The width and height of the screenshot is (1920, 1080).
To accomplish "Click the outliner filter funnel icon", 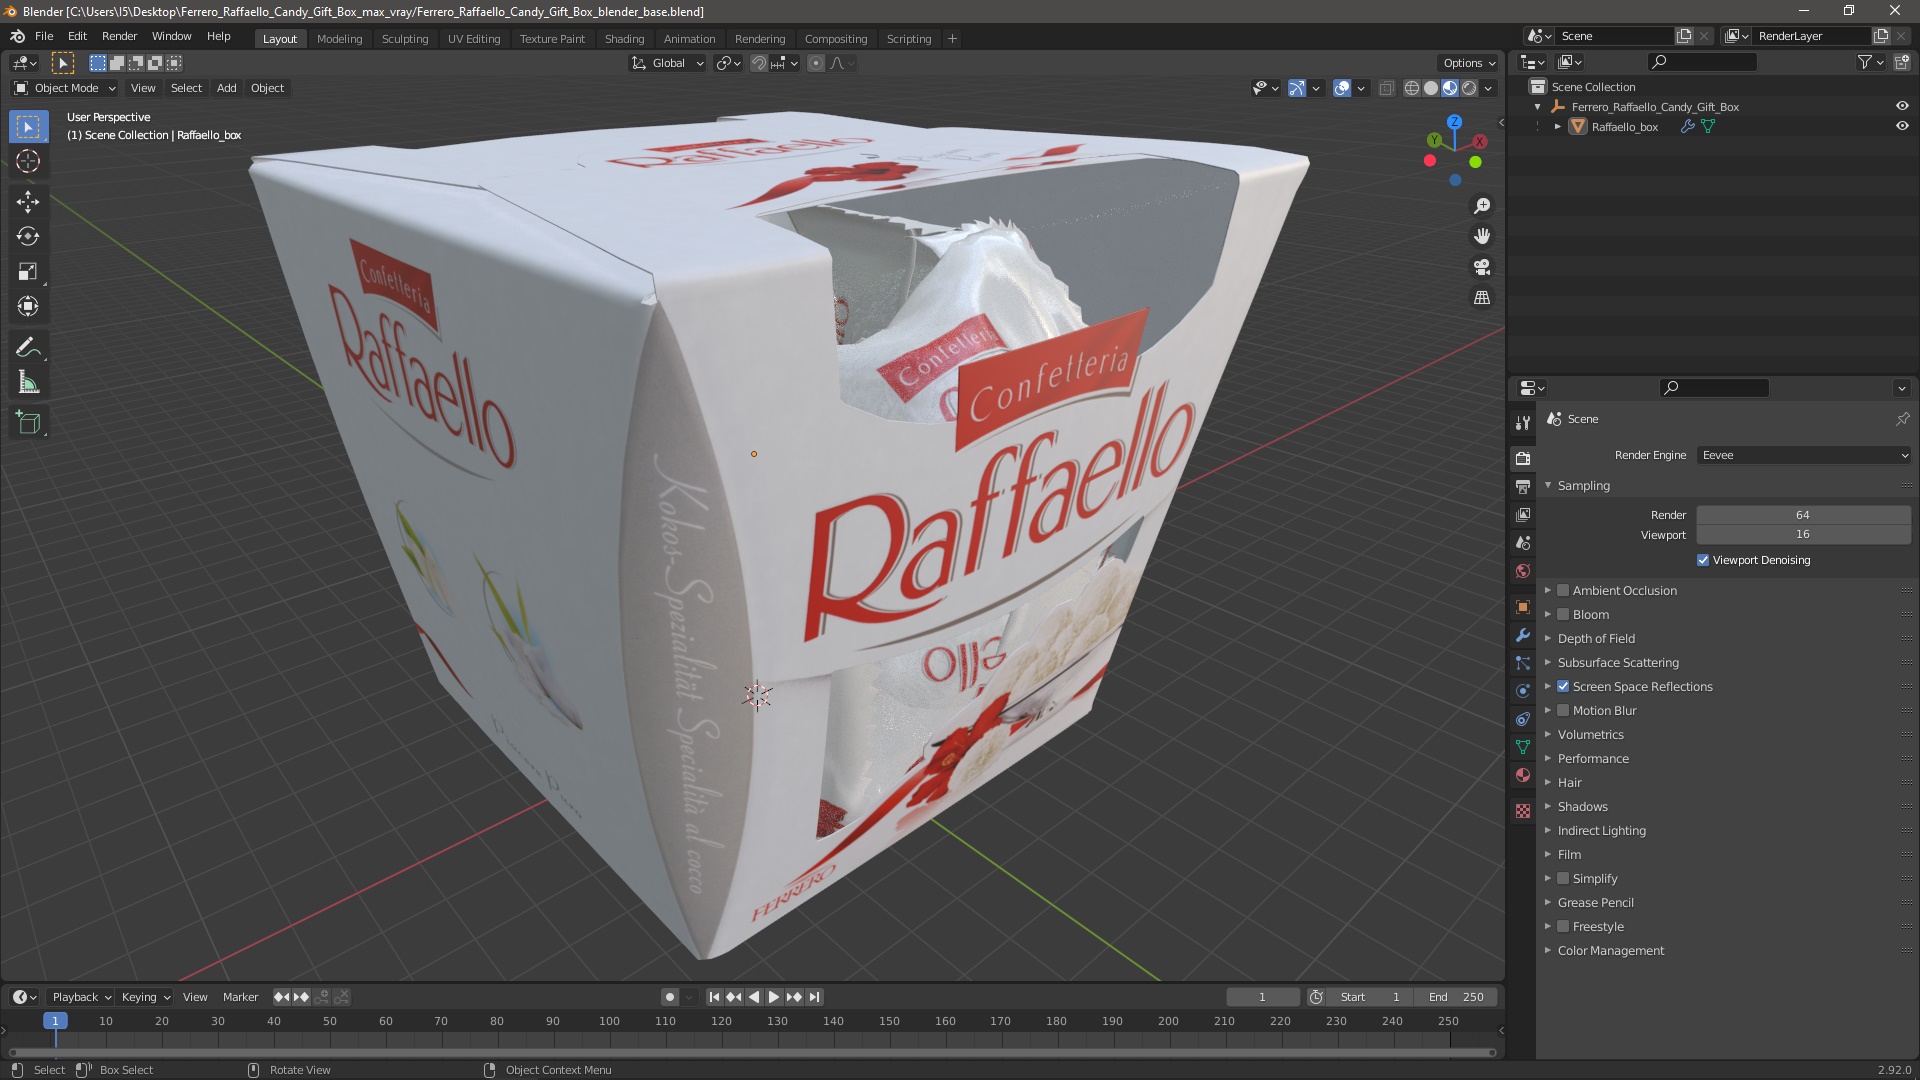I will click(1865, 62).
